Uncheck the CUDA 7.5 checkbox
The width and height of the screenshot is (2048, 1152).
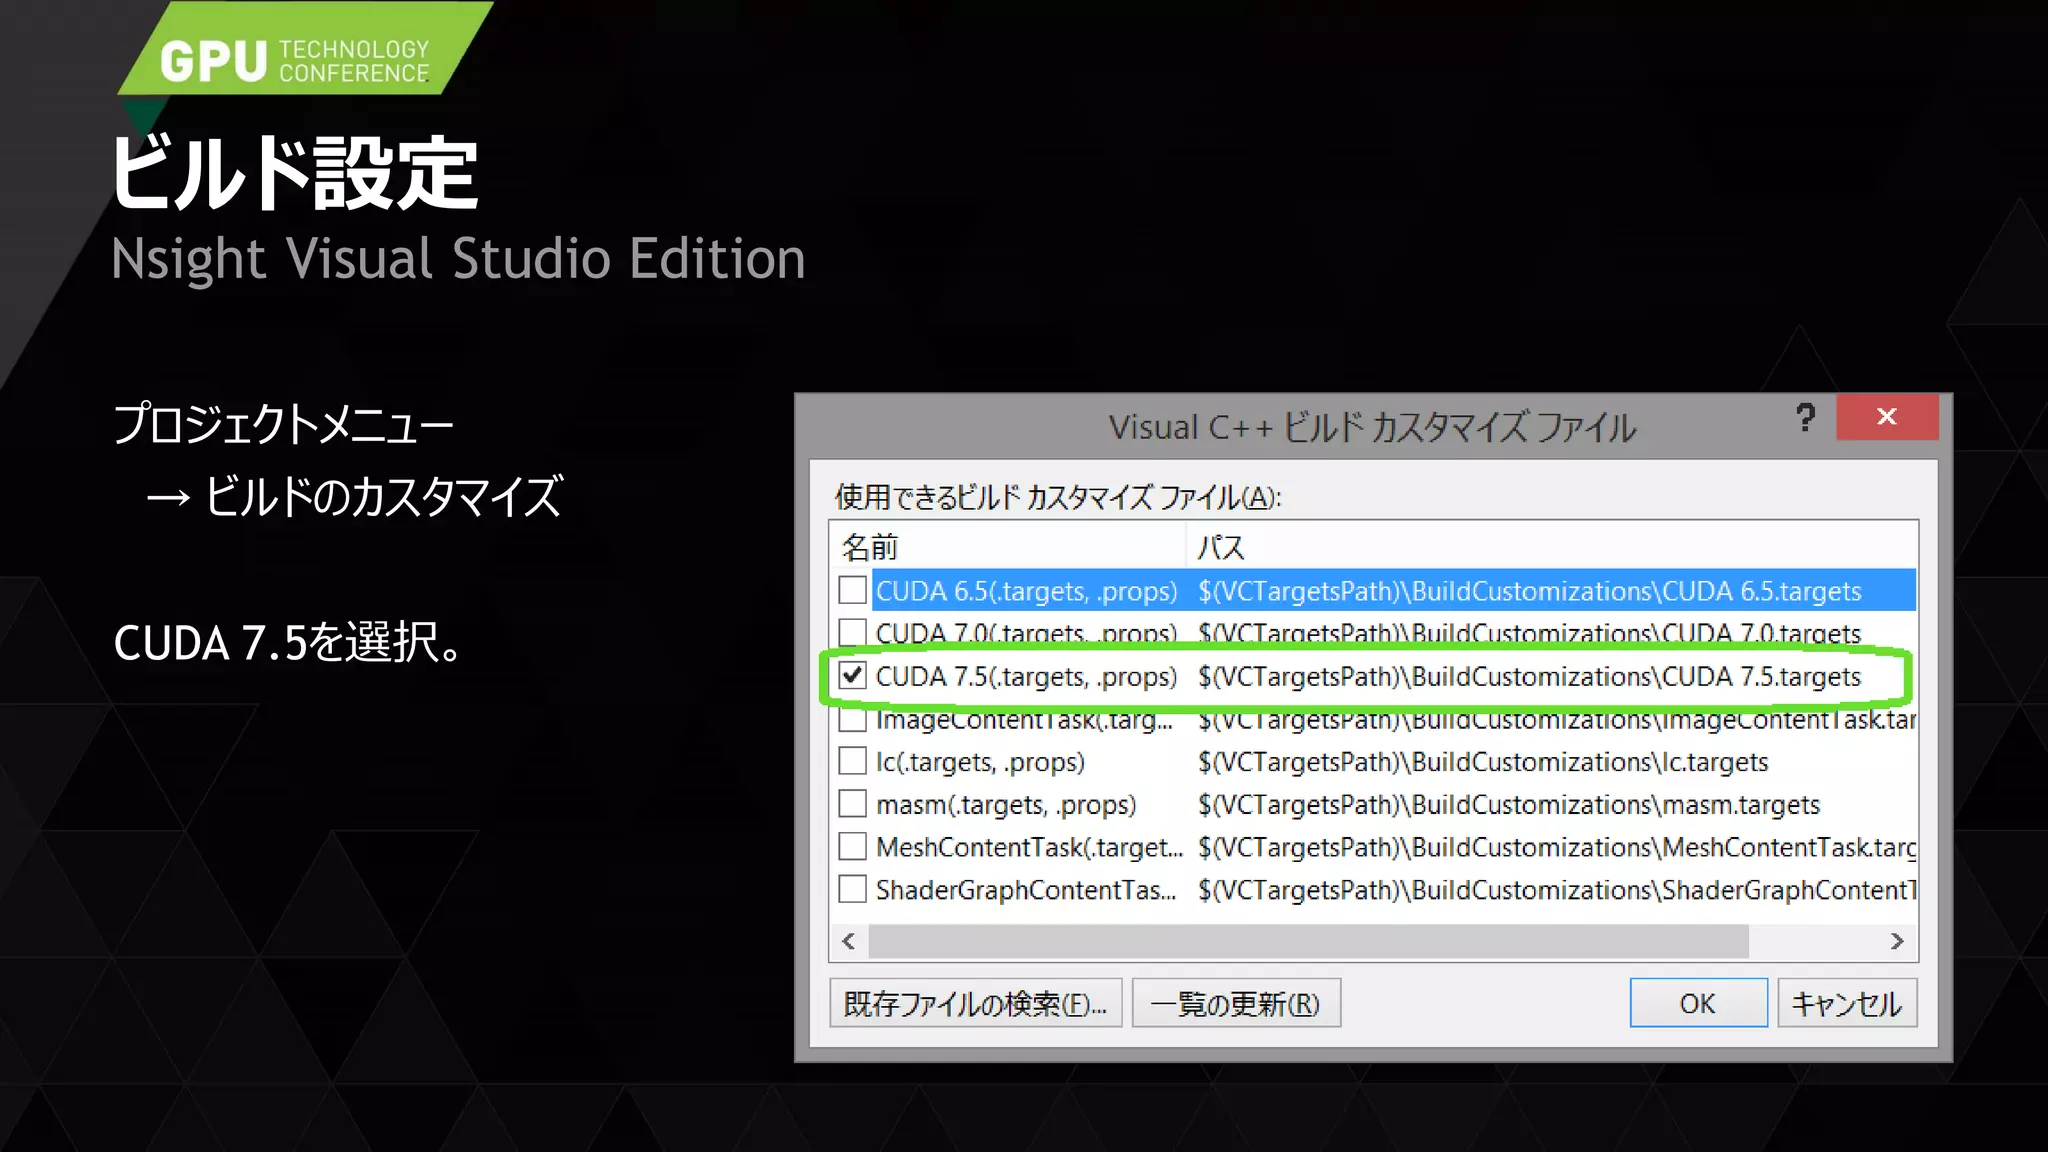(852, 676)
